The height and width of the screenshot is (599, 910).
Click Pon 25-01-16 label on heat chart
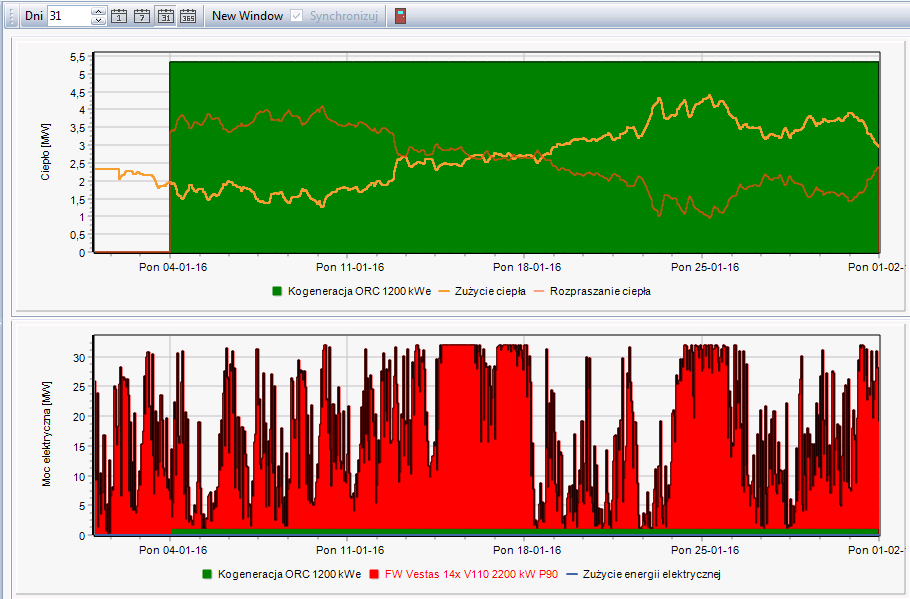tap(705, 267)
